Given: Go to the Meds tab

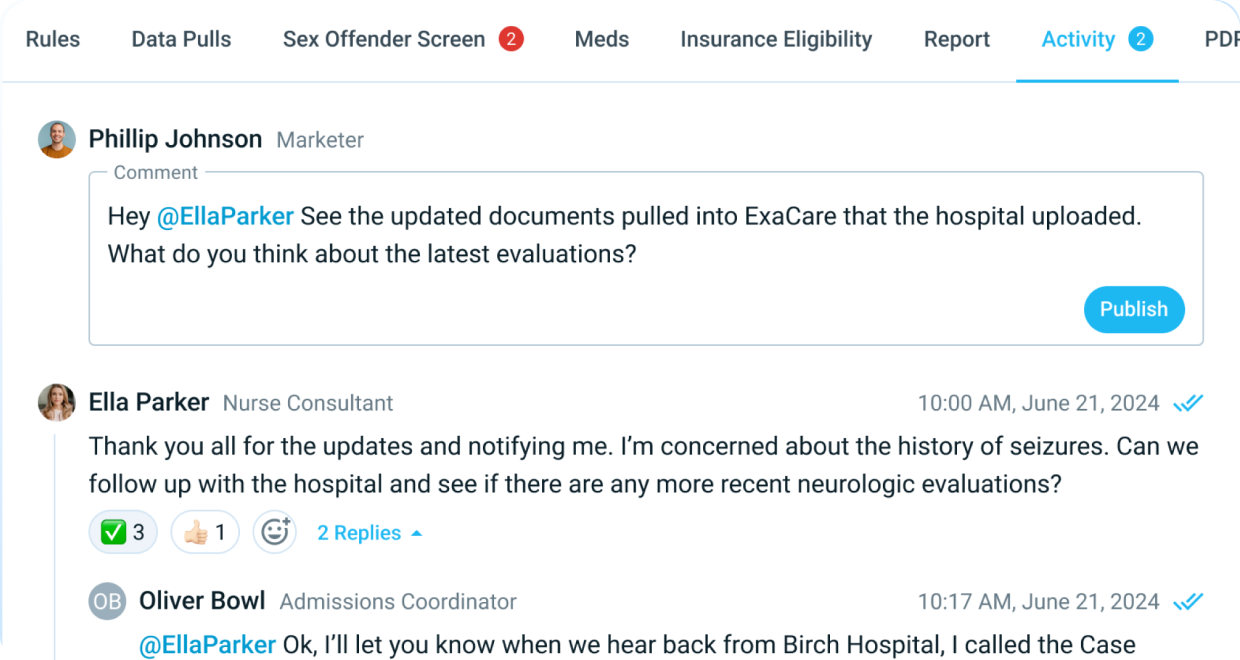Looking at the screenshot, I should 602,40.
